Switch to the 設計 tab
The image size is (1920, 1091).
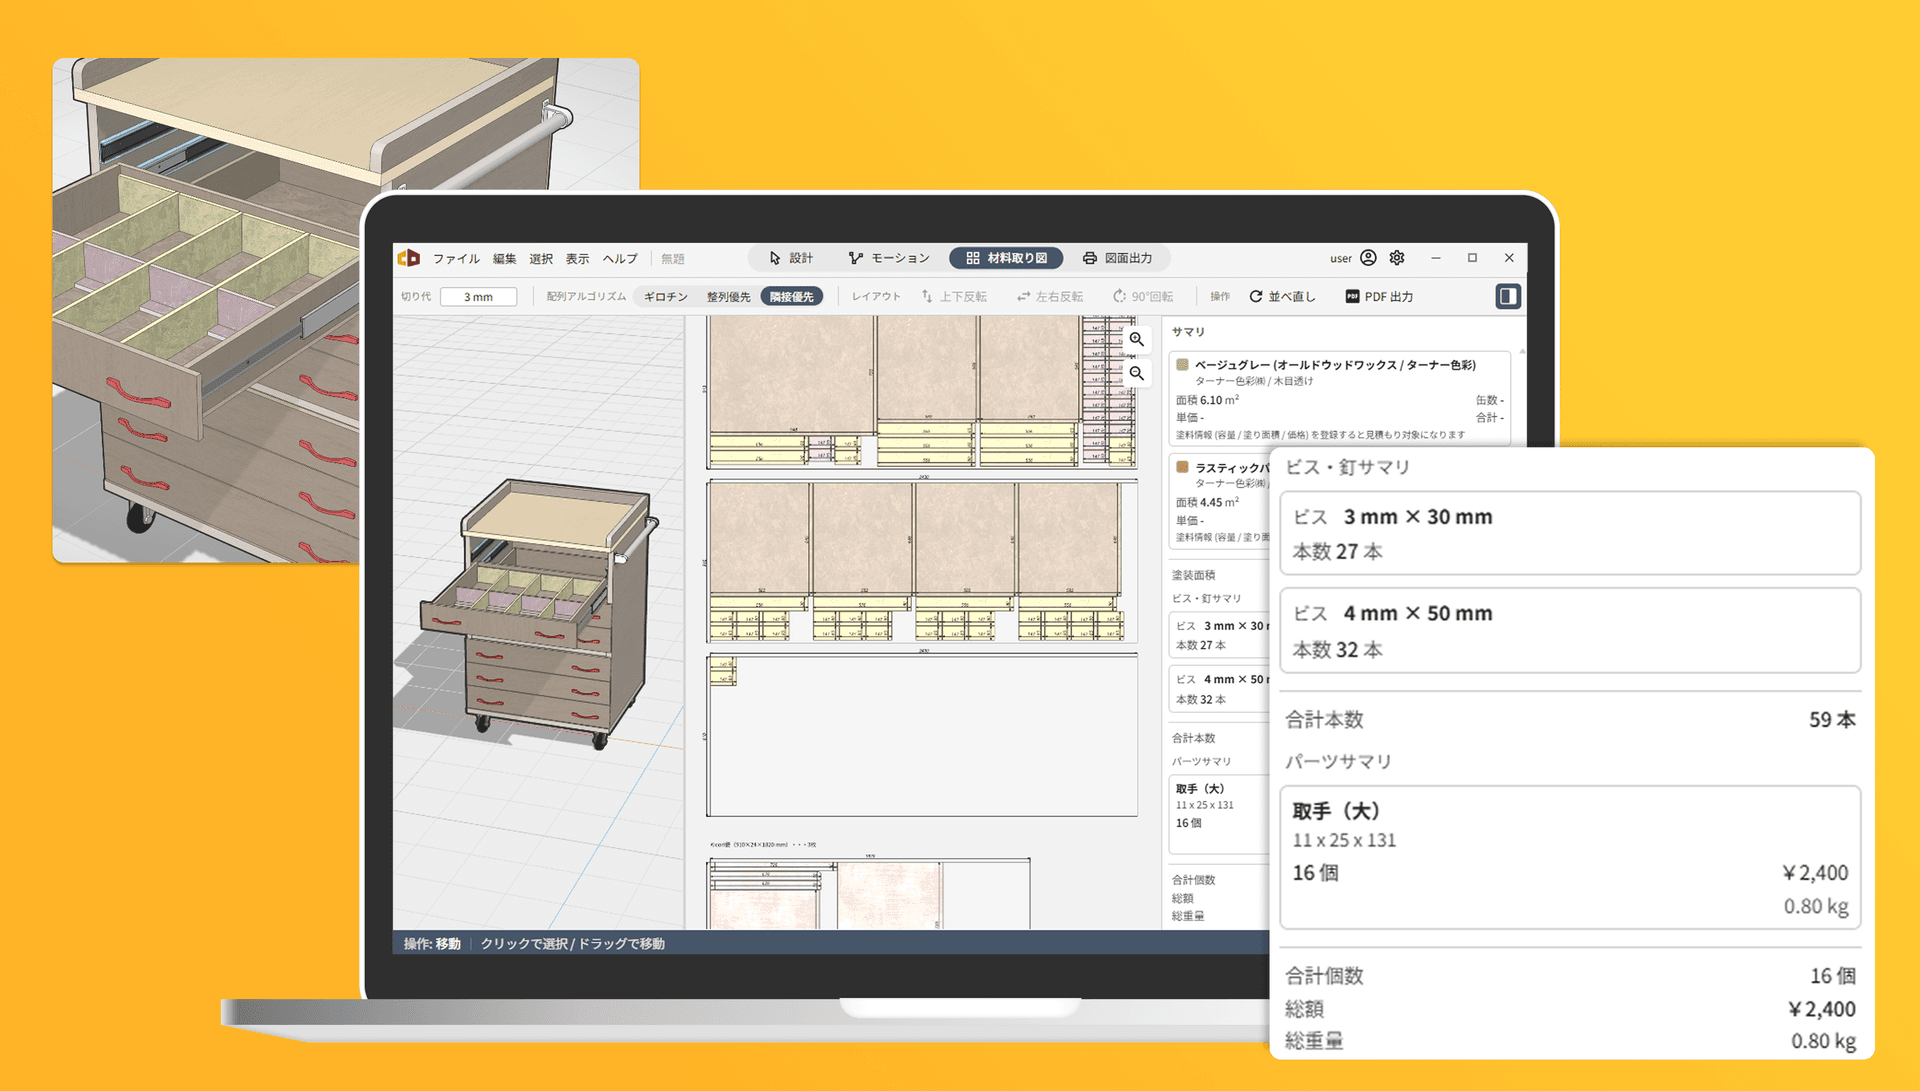pos(791,258)
